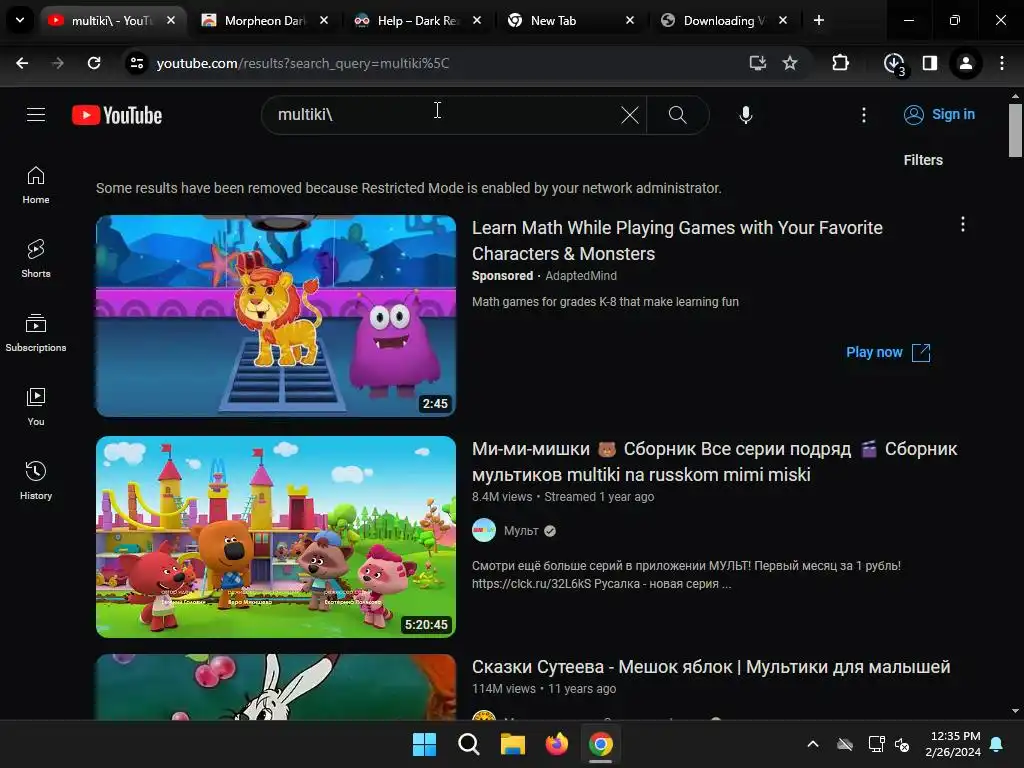
Task: Click the Ми-ми-мишки video thumbnail
Action: pos(276,537)
